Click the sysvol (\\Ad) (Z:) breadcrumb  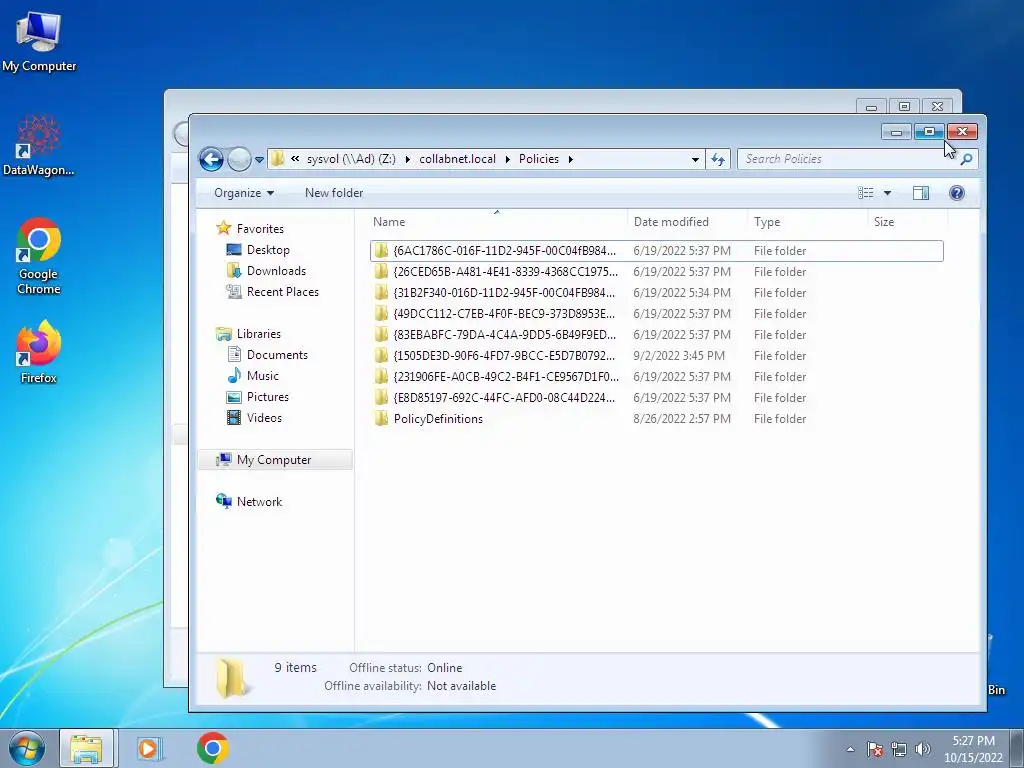(351, 159)
